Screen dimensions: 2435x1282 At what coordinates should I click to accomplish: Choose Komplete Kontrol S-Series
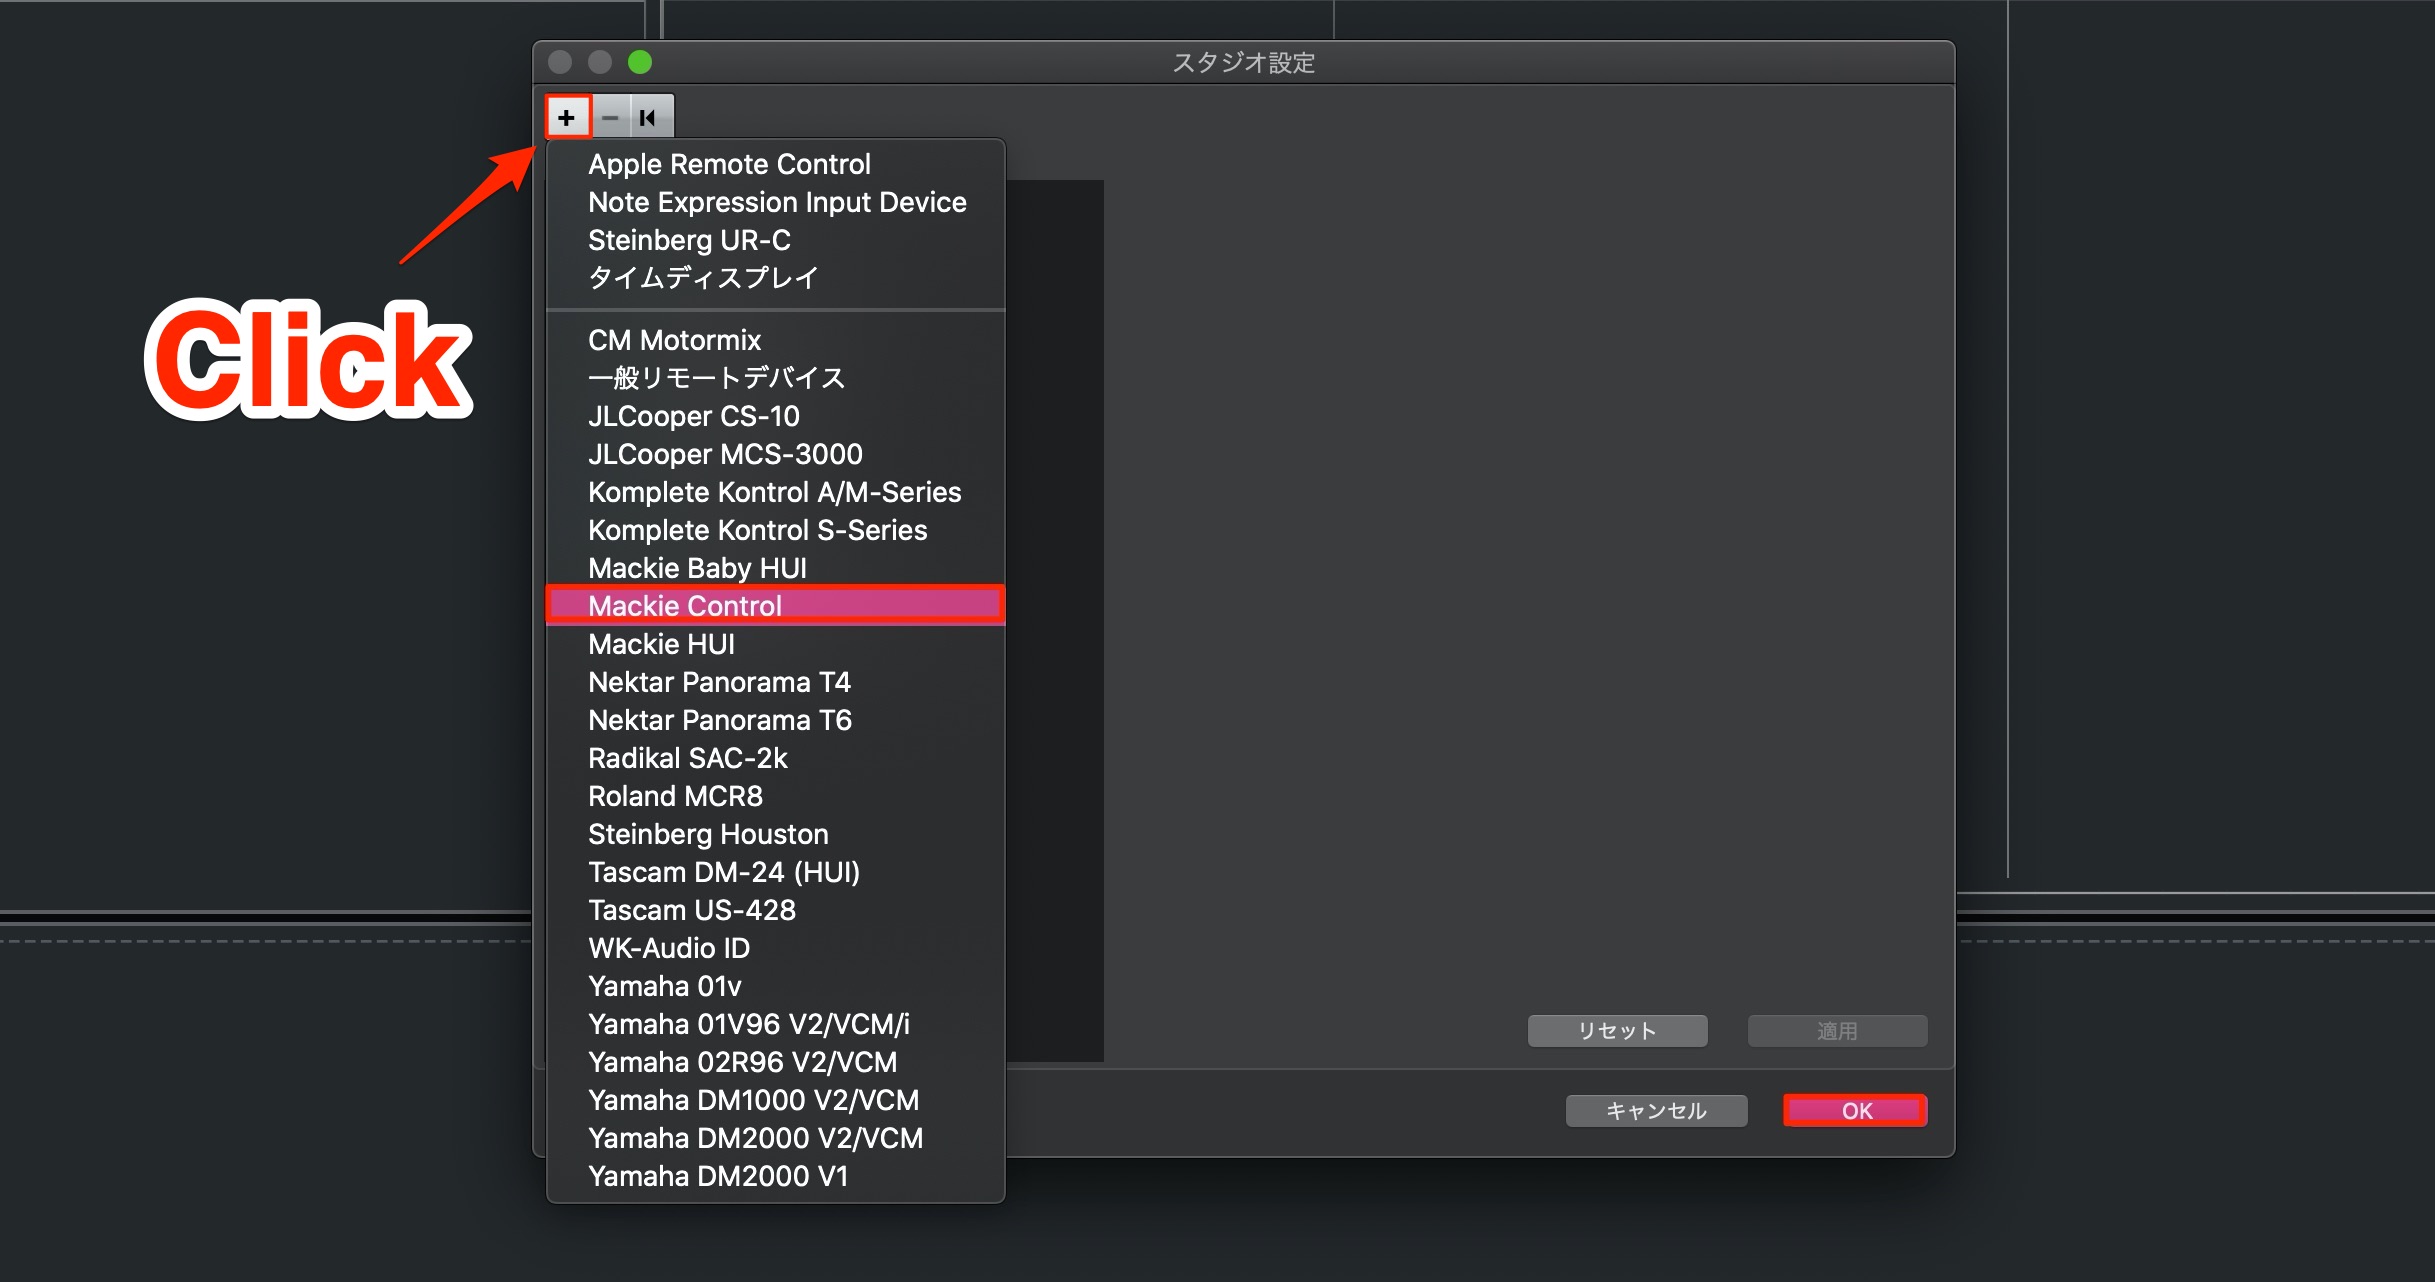click(775, 530)
